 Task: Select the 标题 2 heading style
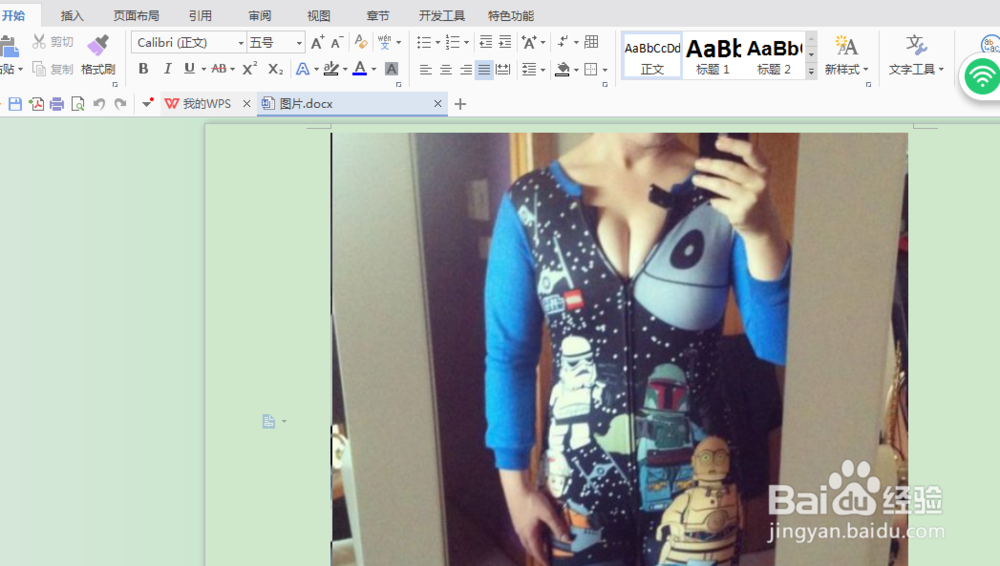click(774, 56)
